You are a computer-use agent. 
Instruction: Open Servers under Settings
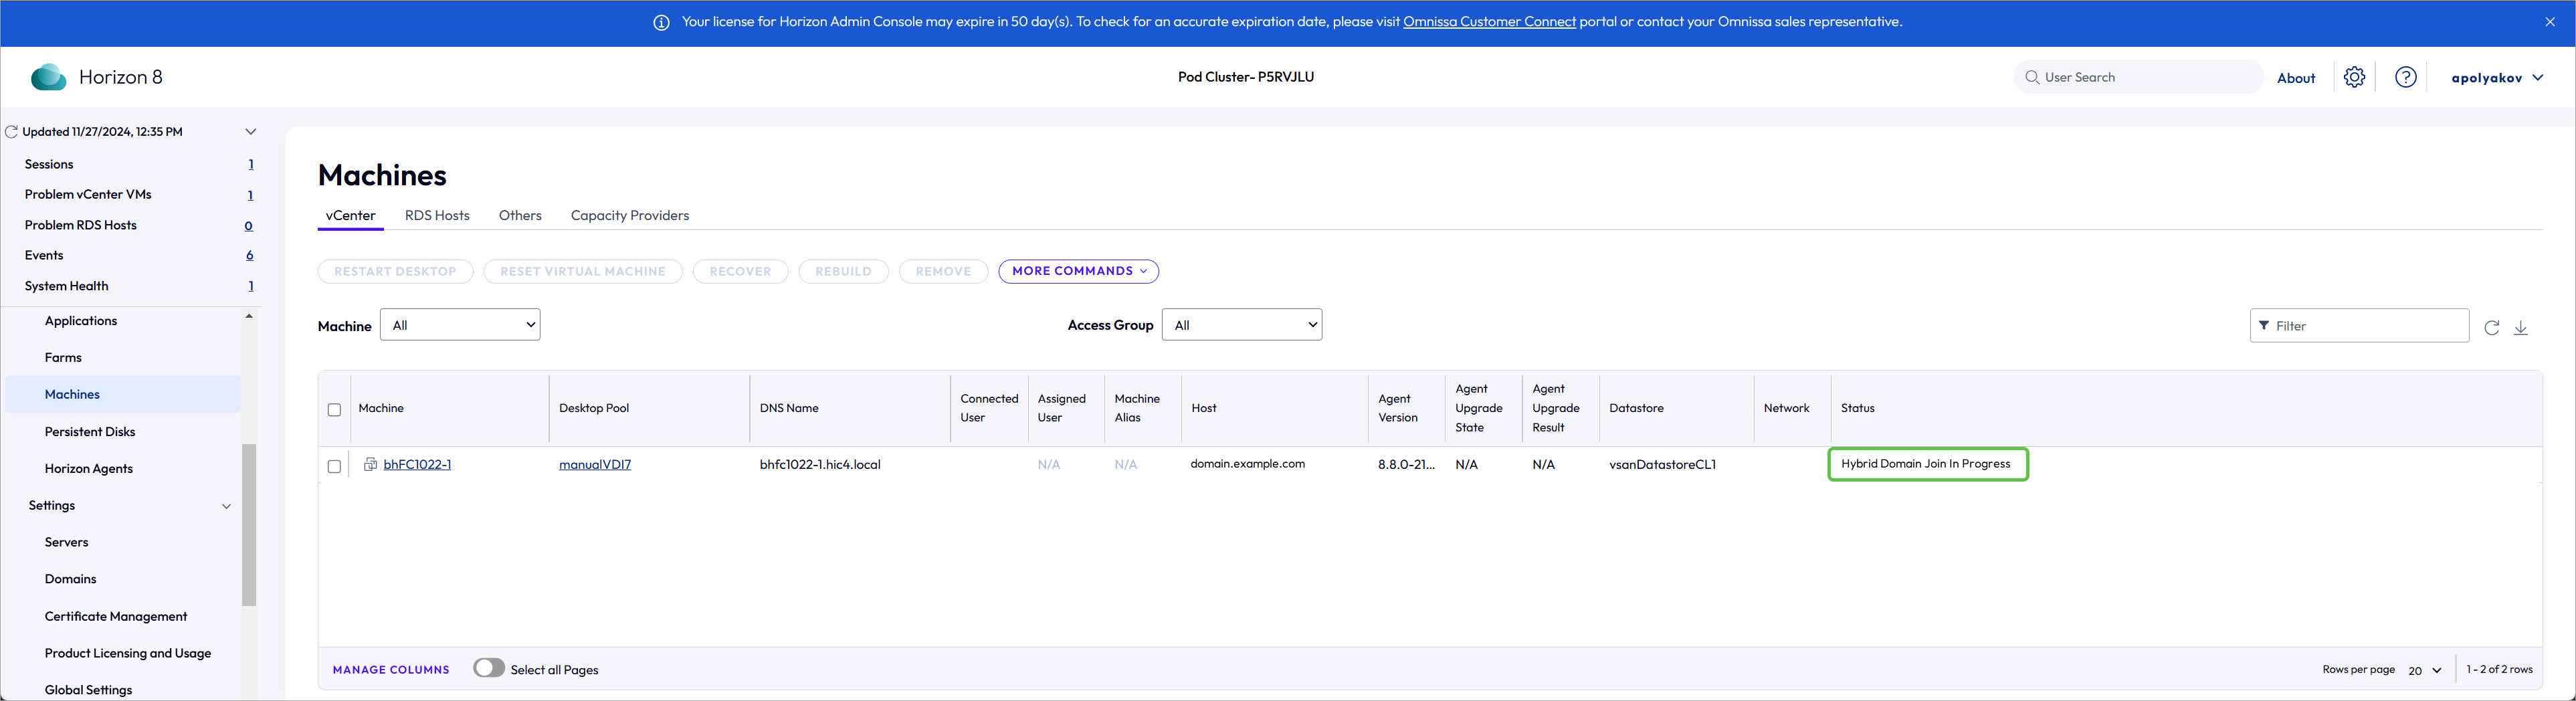point(67,542)
